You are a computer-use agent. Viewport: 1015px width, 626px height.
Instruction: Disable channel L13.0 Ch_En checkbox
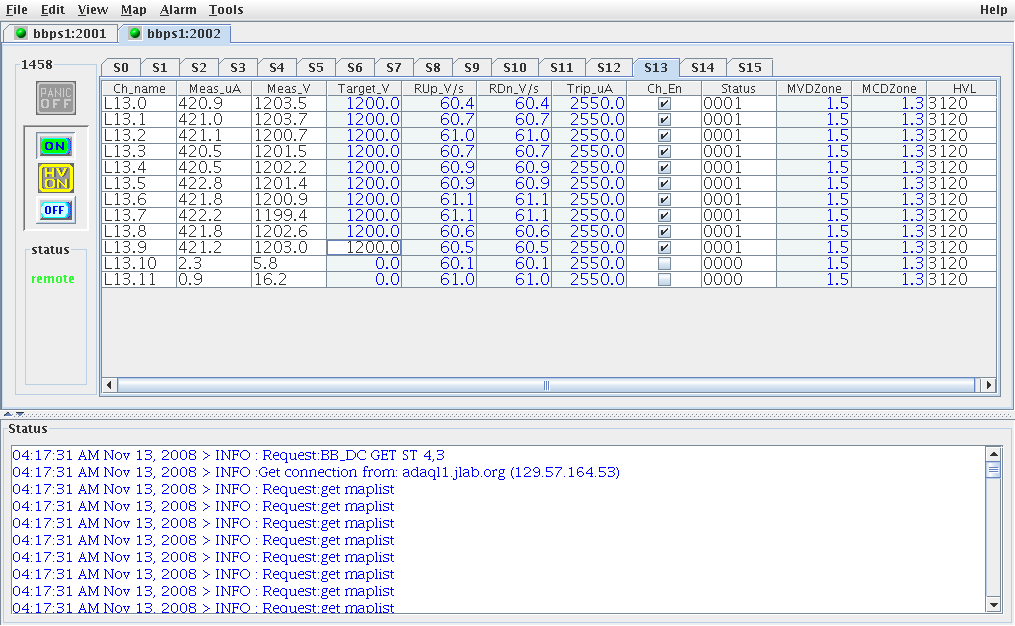tap(664, 104)
